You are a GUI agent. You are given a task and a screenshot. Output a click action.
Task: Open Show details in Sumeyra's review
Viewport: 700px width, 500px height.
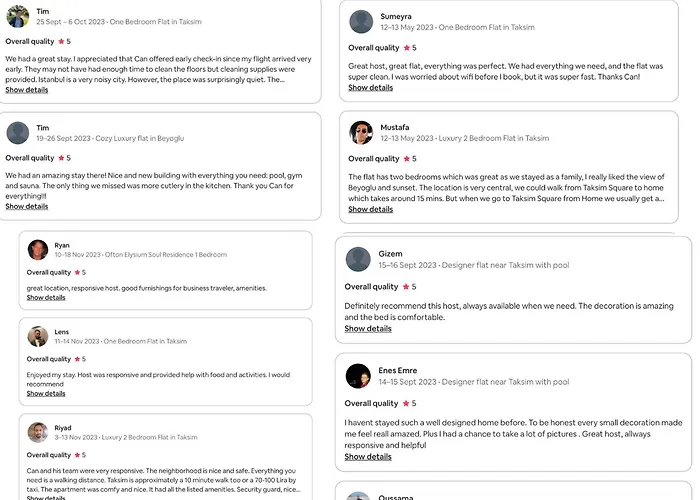coord(370,88)
